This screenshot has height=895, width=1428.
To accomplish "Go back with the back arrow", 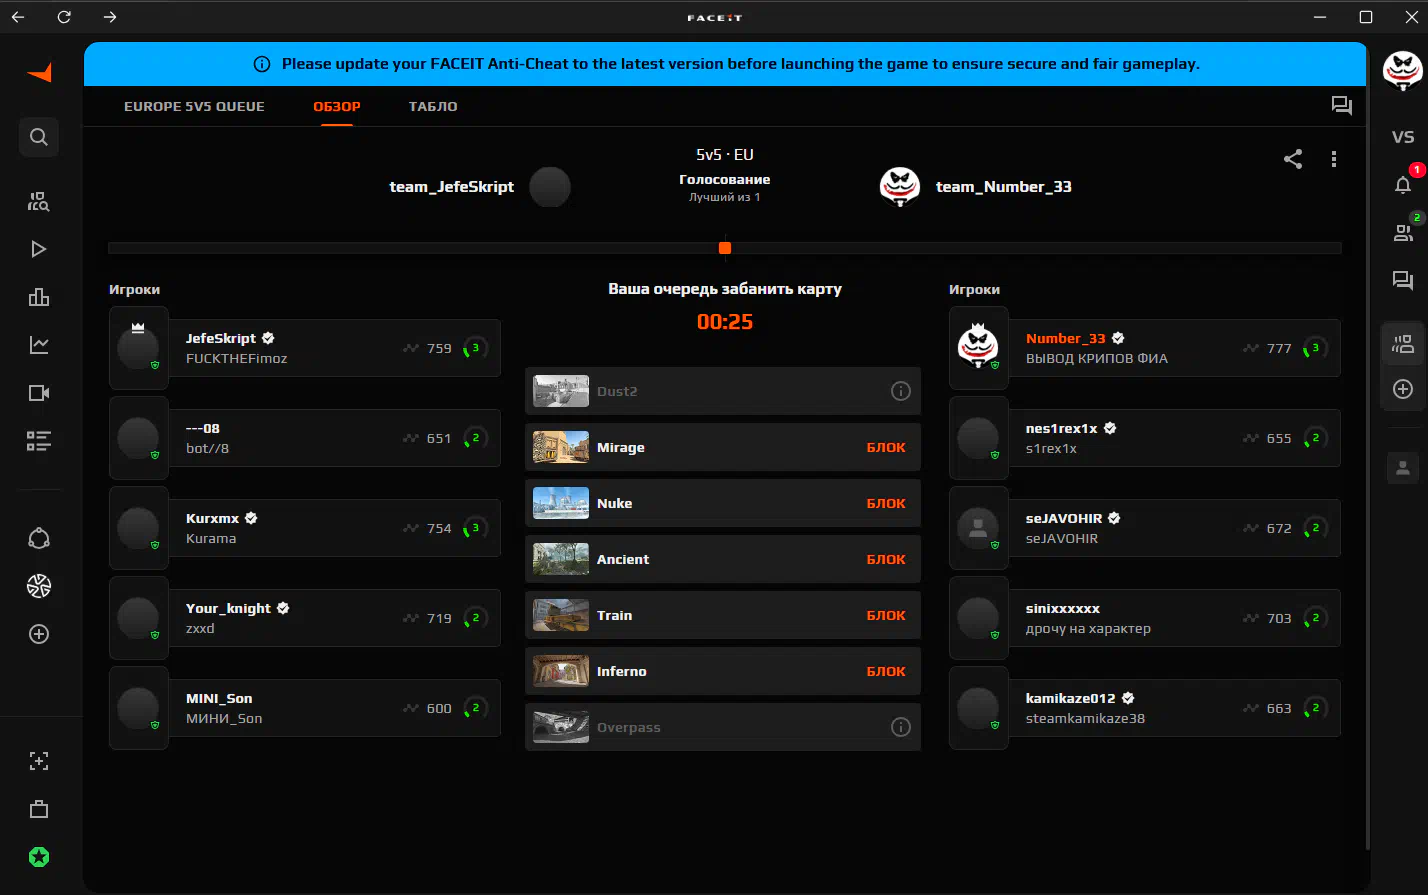I will (18, 17).
